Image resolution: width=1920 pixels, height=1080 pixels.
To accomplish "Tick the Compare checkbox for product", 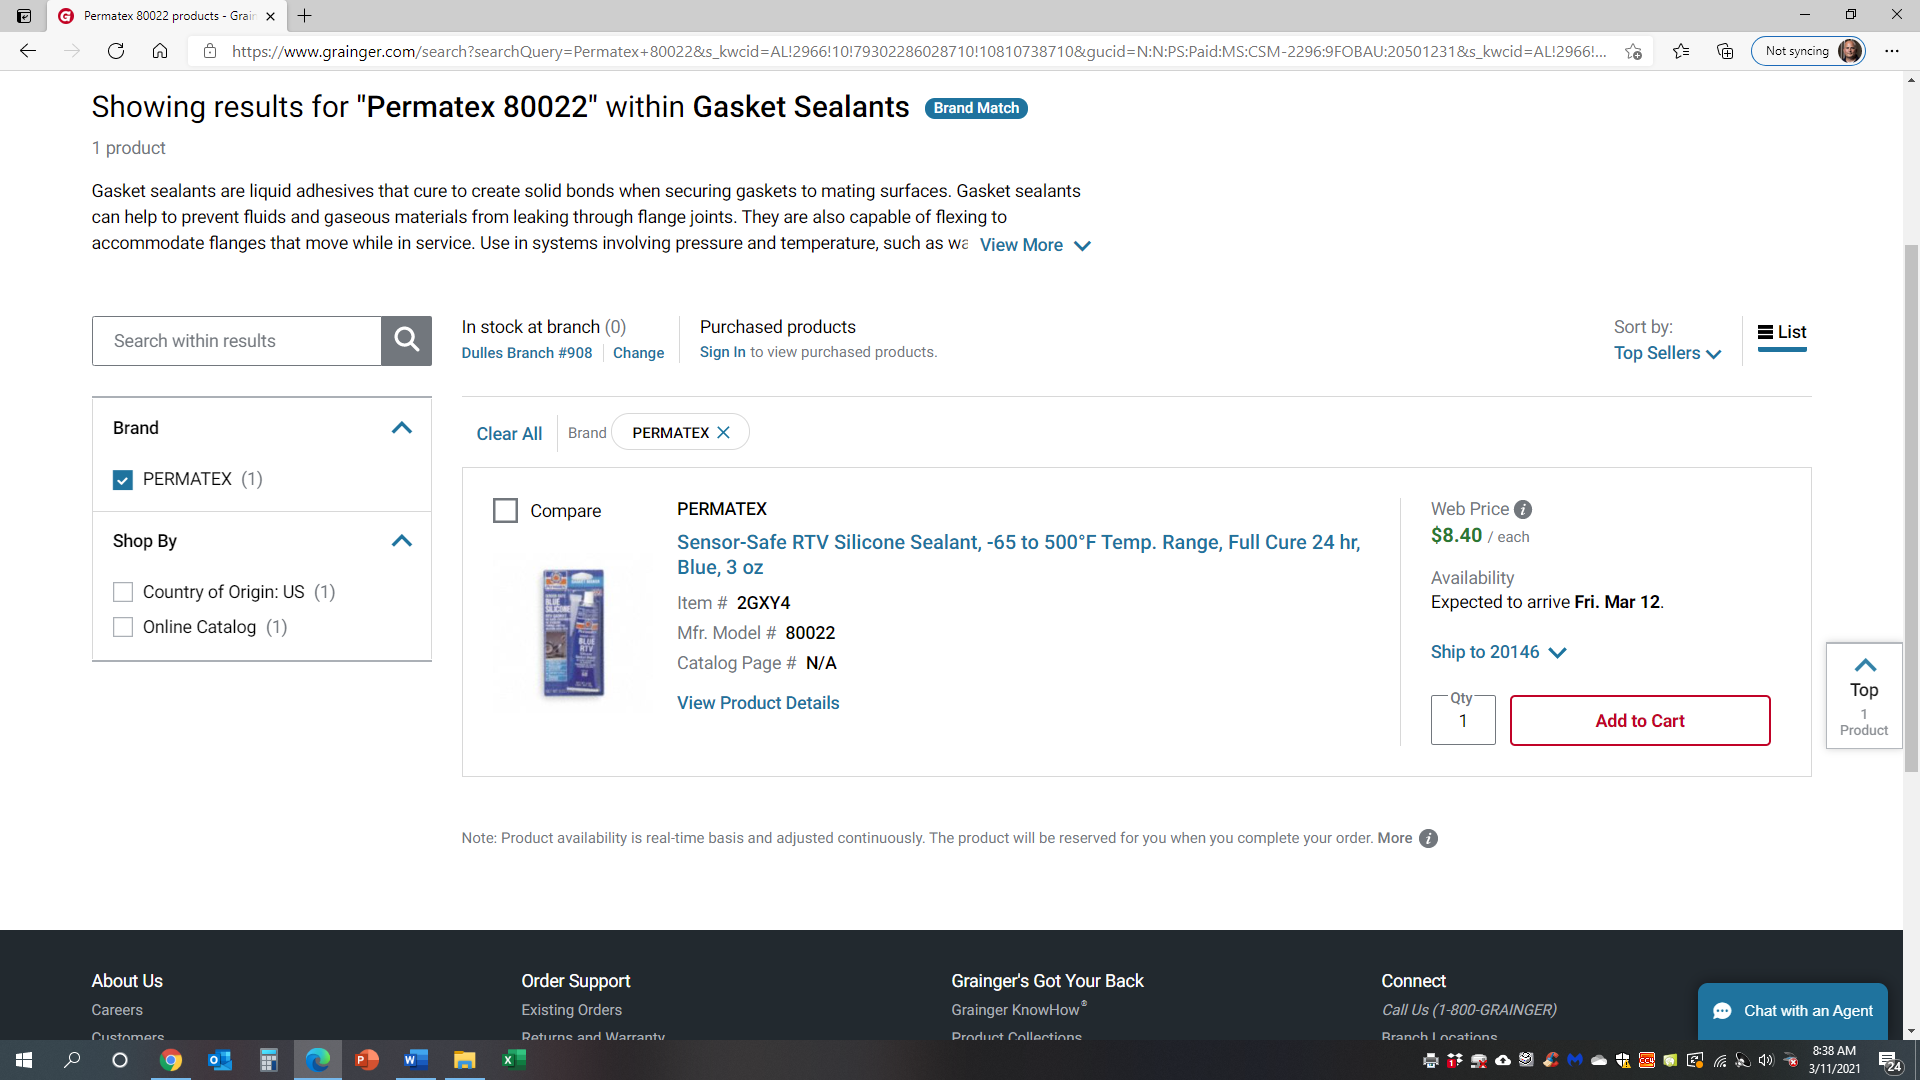I will pos(506,511).
